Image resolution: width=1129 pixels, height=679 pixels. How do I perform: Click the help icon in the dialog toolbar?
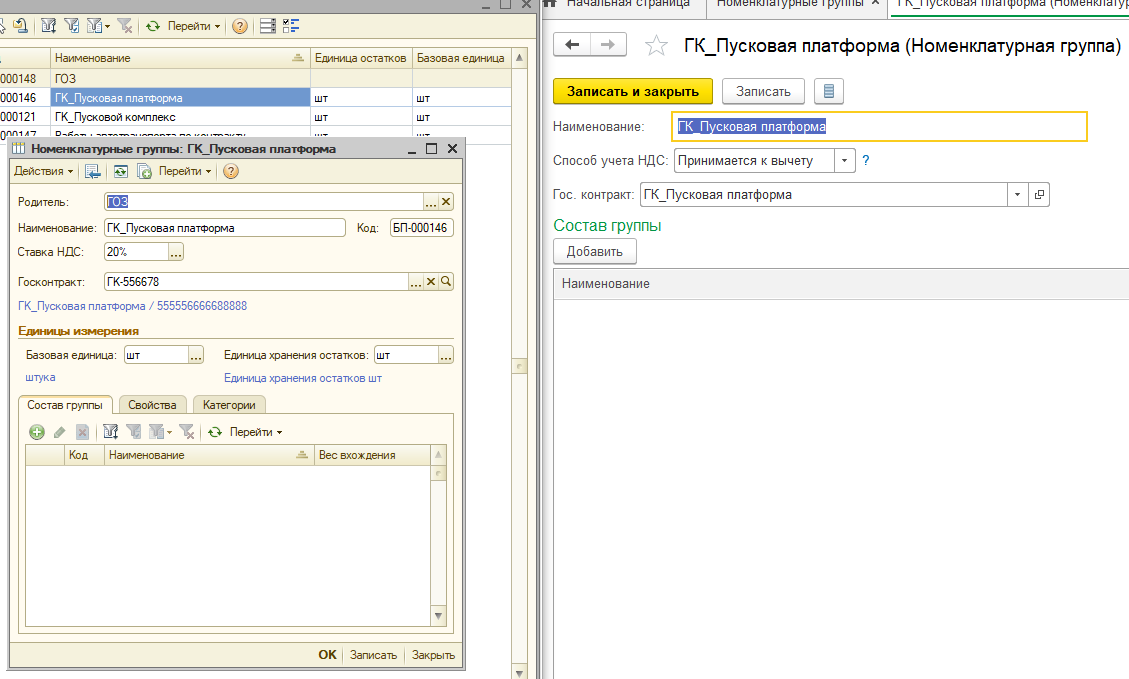230,171
